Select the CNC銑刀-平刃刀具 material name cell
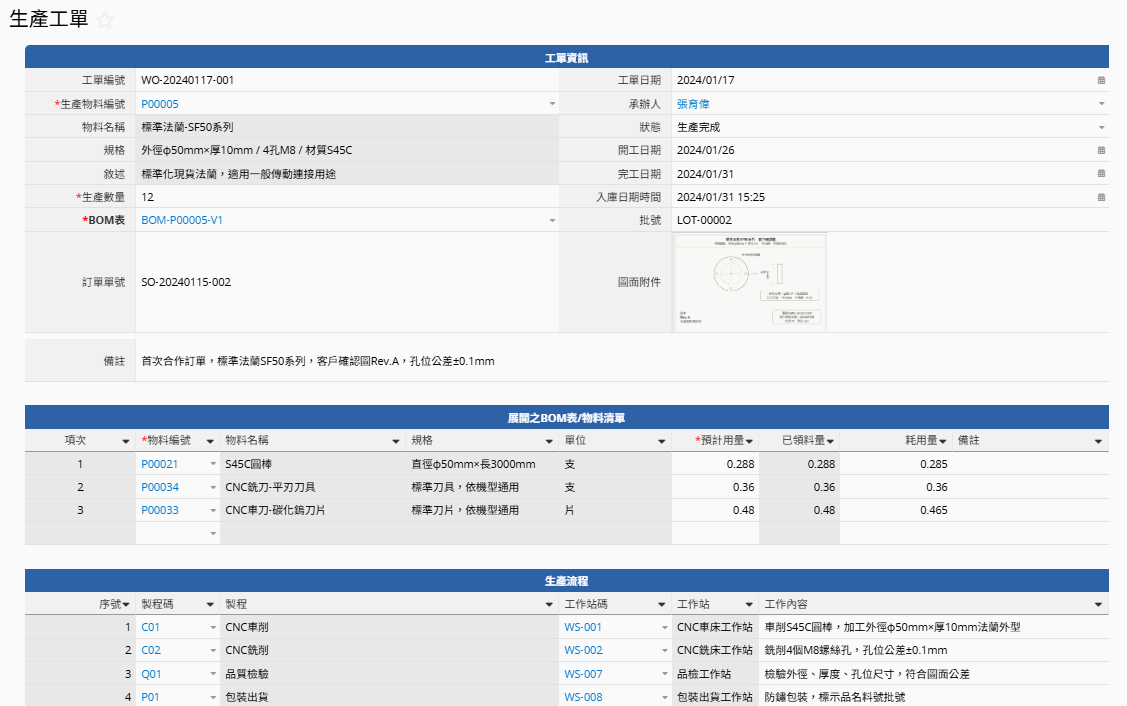 [x=313, y=487]
